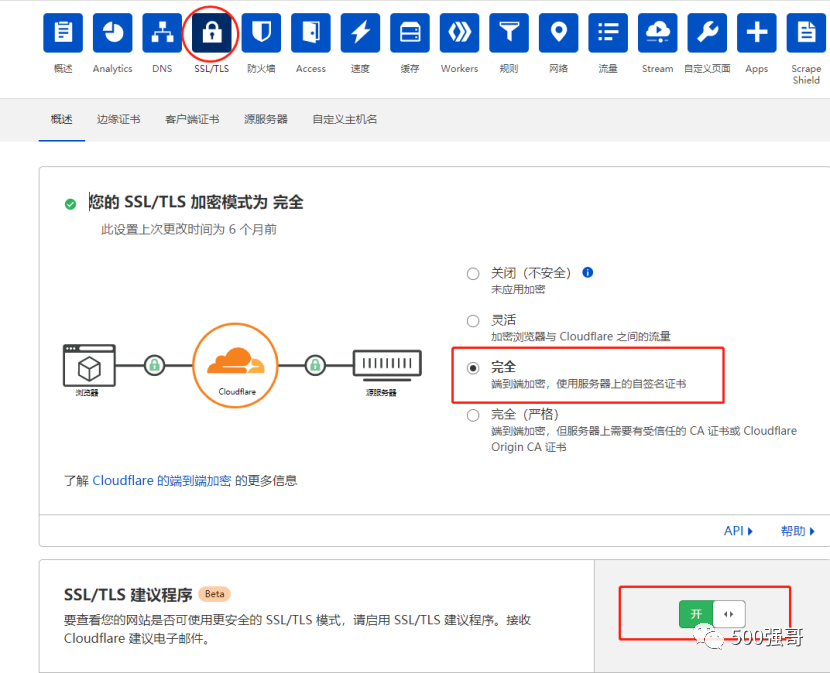Click the Beta badge next to 建议程序

214,594
